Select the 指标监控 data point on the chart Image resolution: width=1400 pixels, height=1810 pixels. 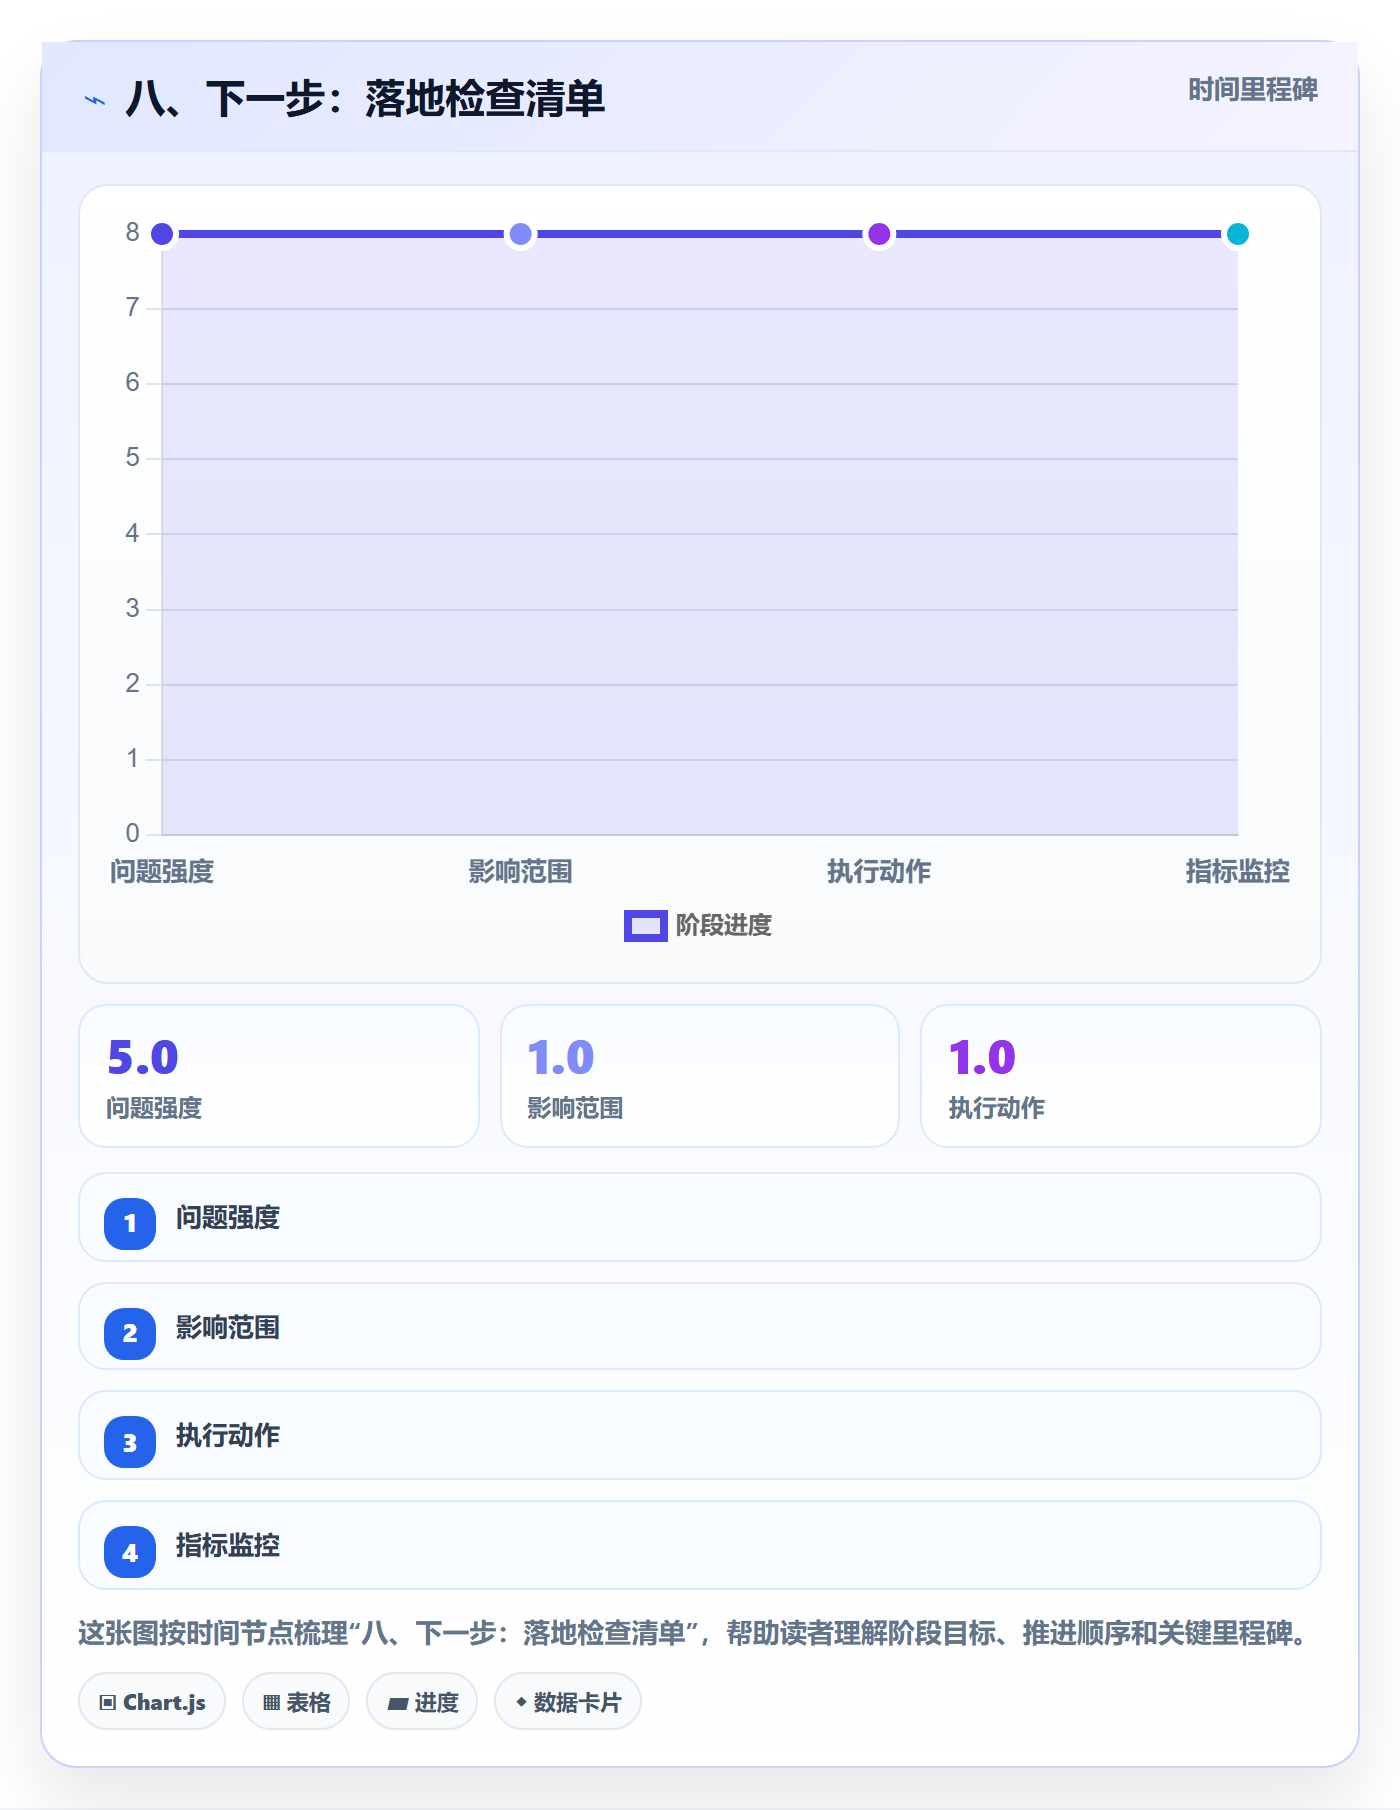pyautogui.click(x=1237, y=234)
